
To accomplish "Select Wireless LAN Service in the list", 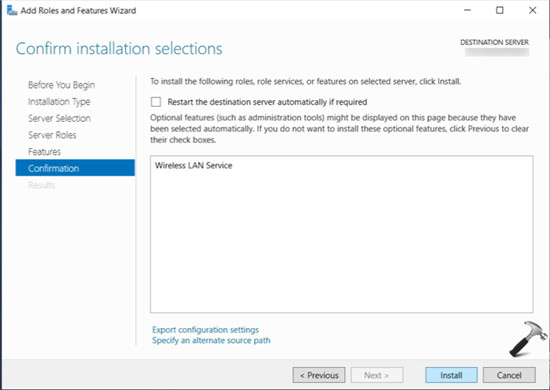I will [193, 166].
